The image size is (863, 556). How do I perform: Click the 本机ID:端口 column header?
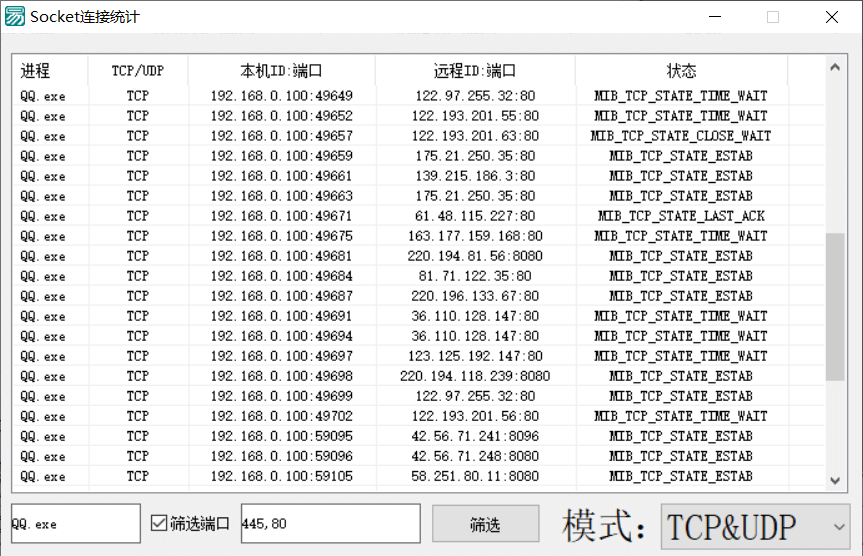click(x=281, y=71)
